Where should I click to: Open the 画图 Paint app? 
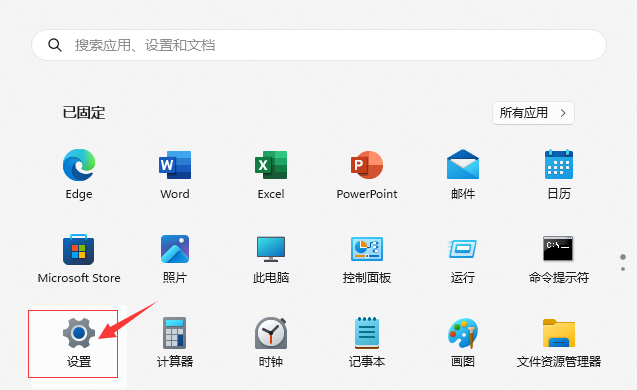coord(463,343)
